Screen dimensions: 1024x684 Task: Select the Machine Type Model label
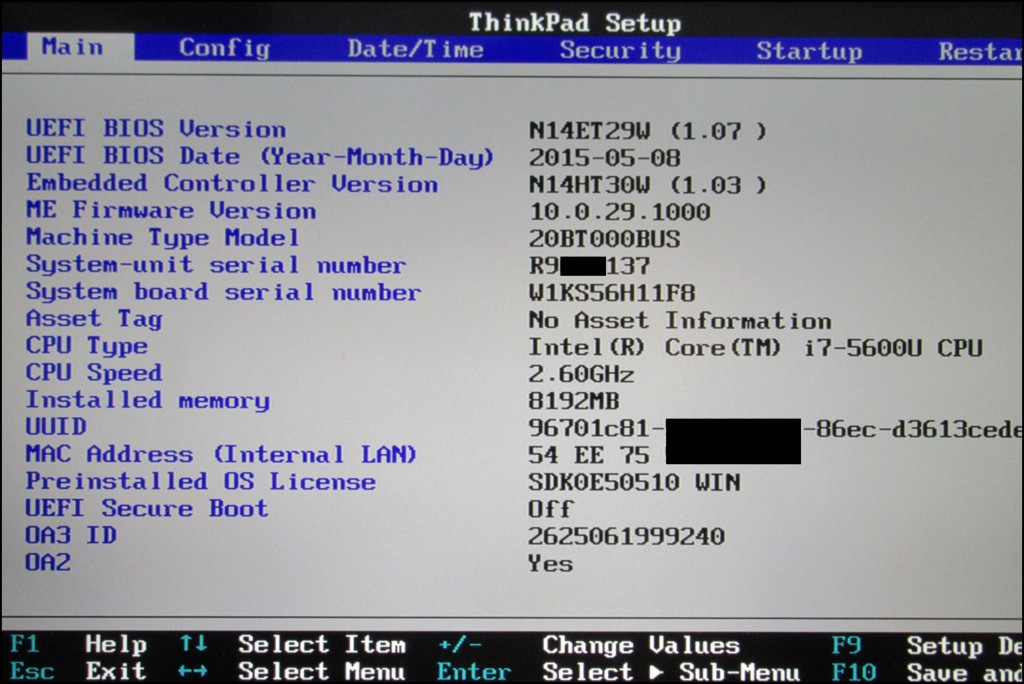(163, 237)
